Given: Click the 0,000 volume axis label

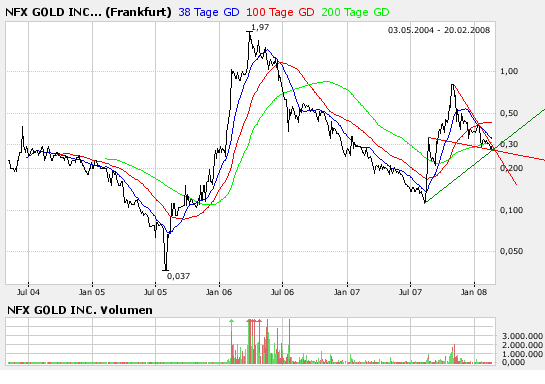Looking at the screenshot, I should (x=514, y=362).
